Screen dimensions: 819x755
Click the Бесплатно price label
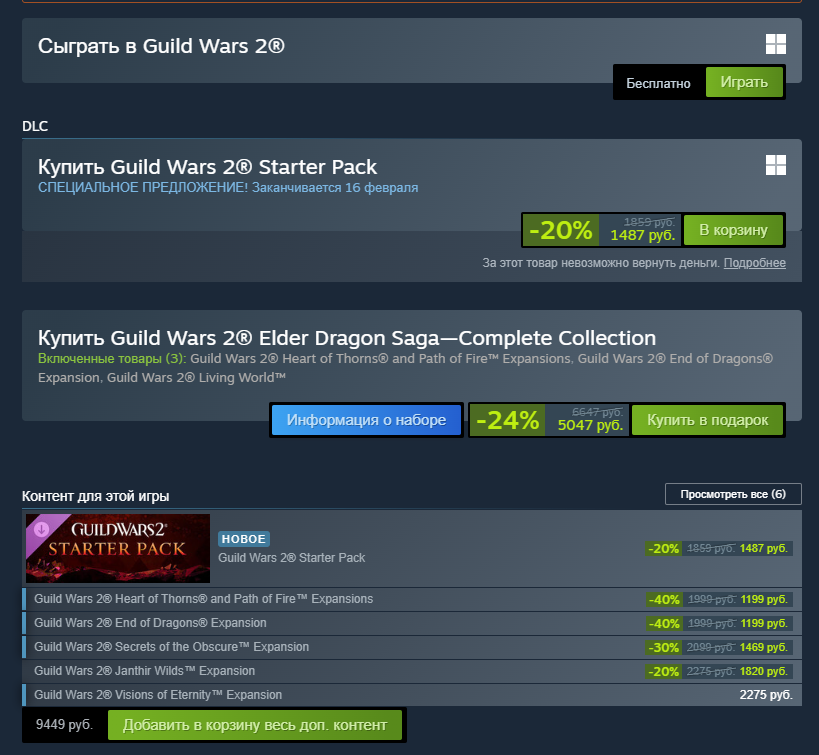[658, 84]
